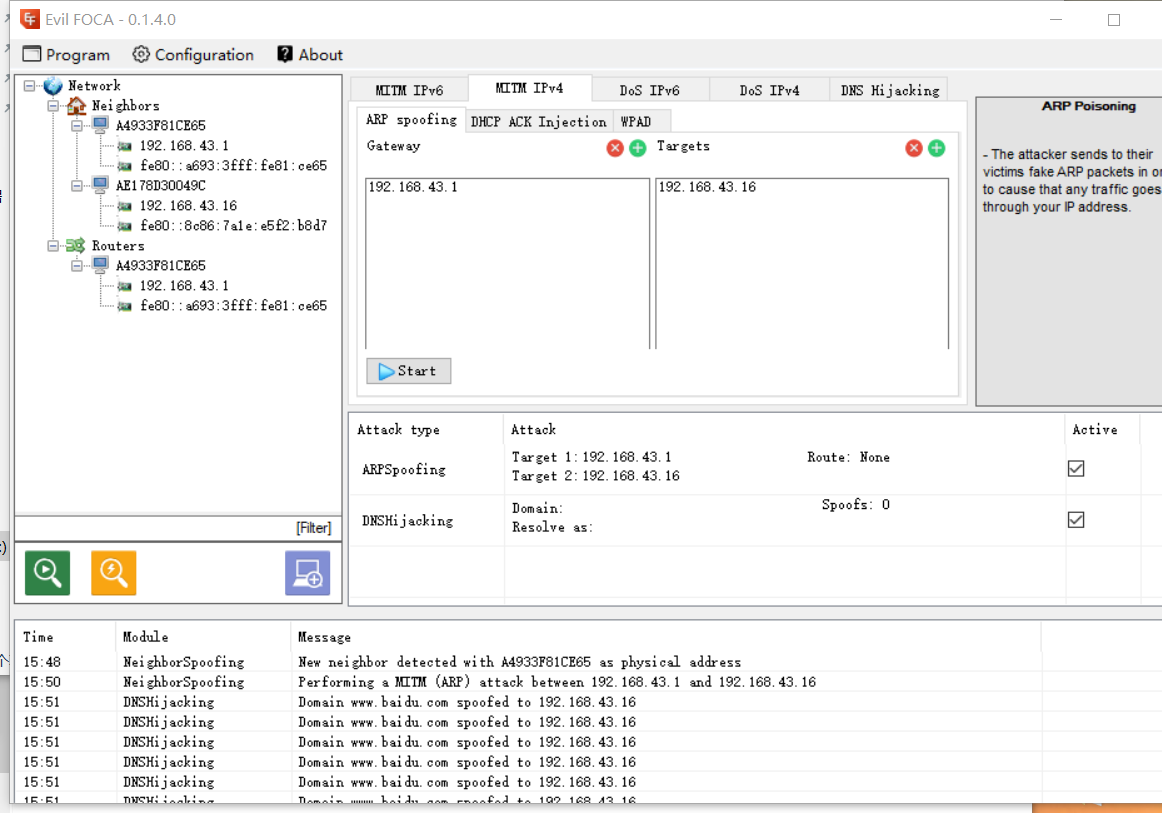Uncheck the DNSHijacking Active checkbox
Viewport: 1162px width, 813px height.
click(x=1076, y=520)
